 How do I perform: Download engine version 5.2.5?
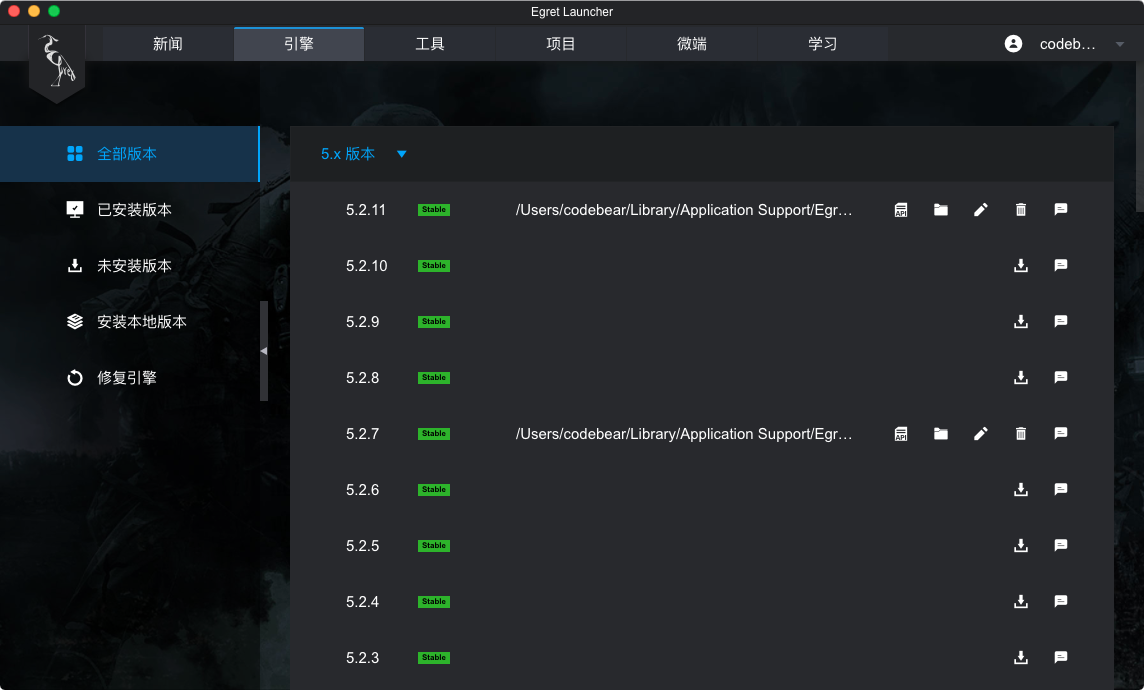coord(1021,546)
